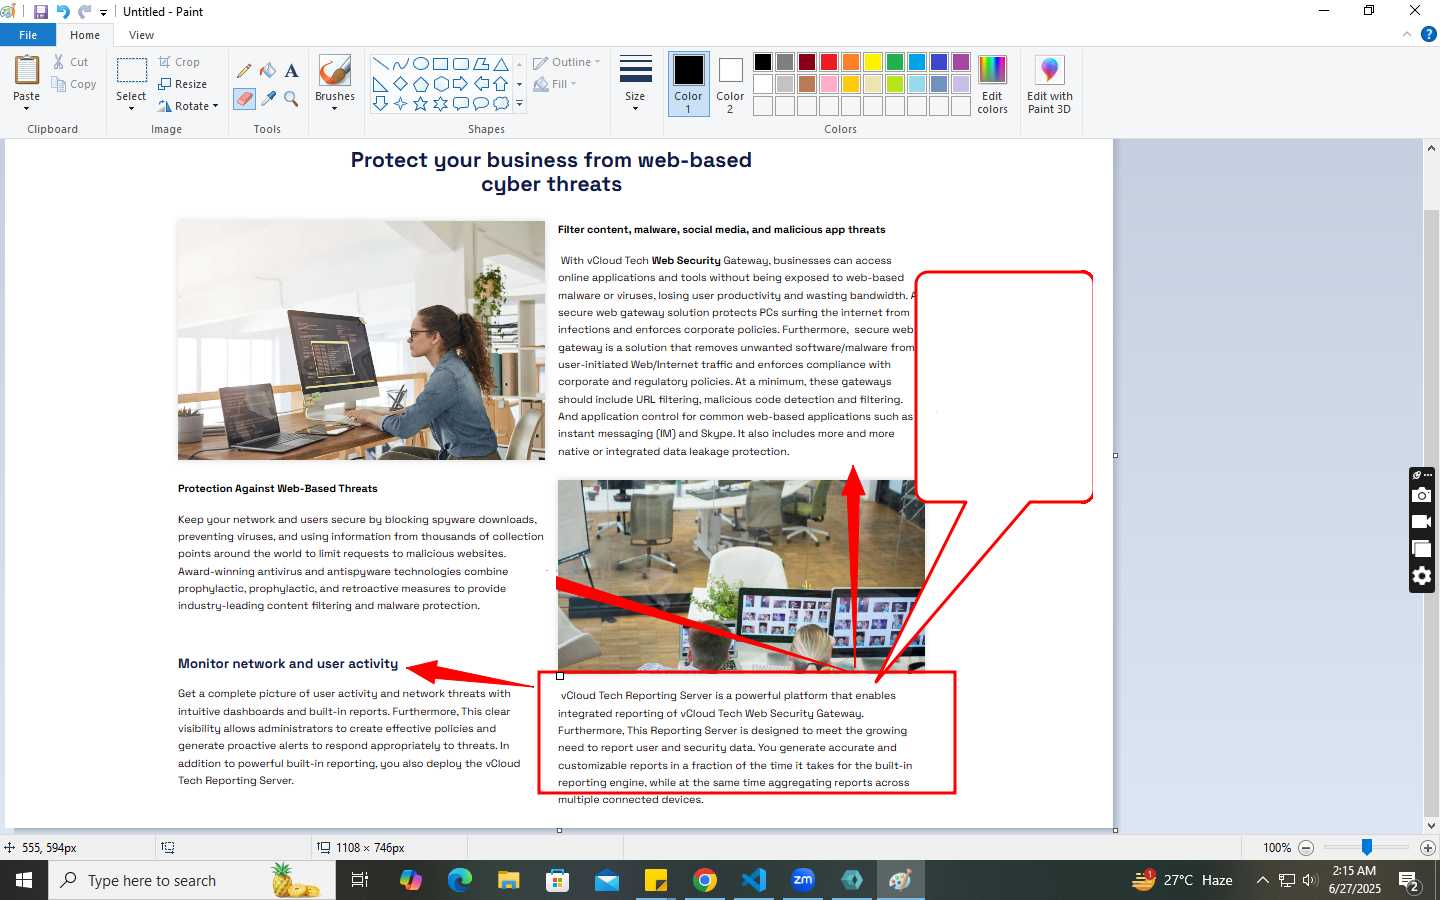Click the zoom out minus button
Viewport: 1440px width, 900px height.
point(1306,848)
